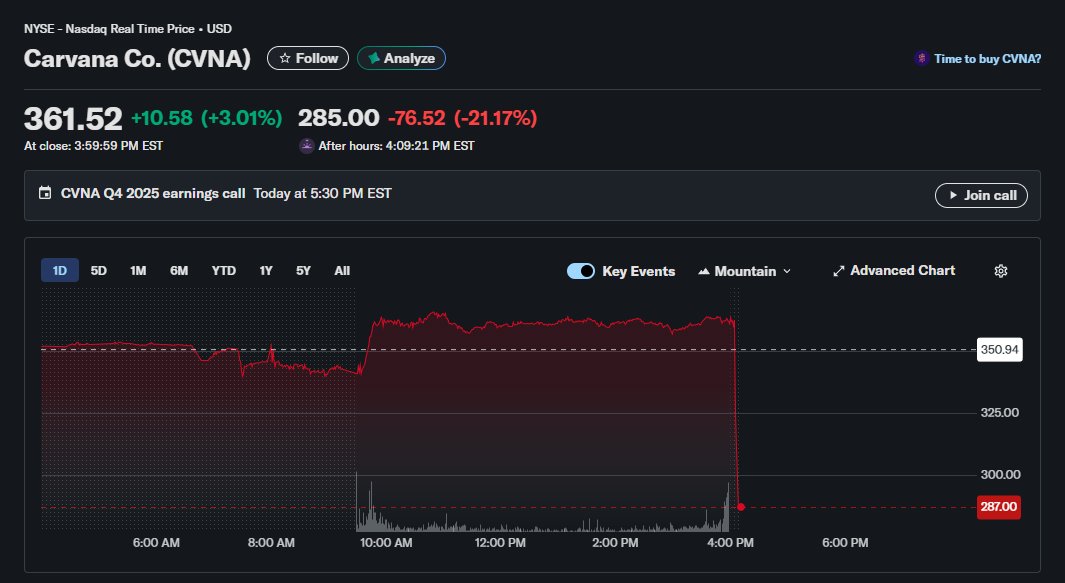The image size is (1065, 583).
Task: Click 'Today at 5:30 PM EST' text
Action: (323, 194)
